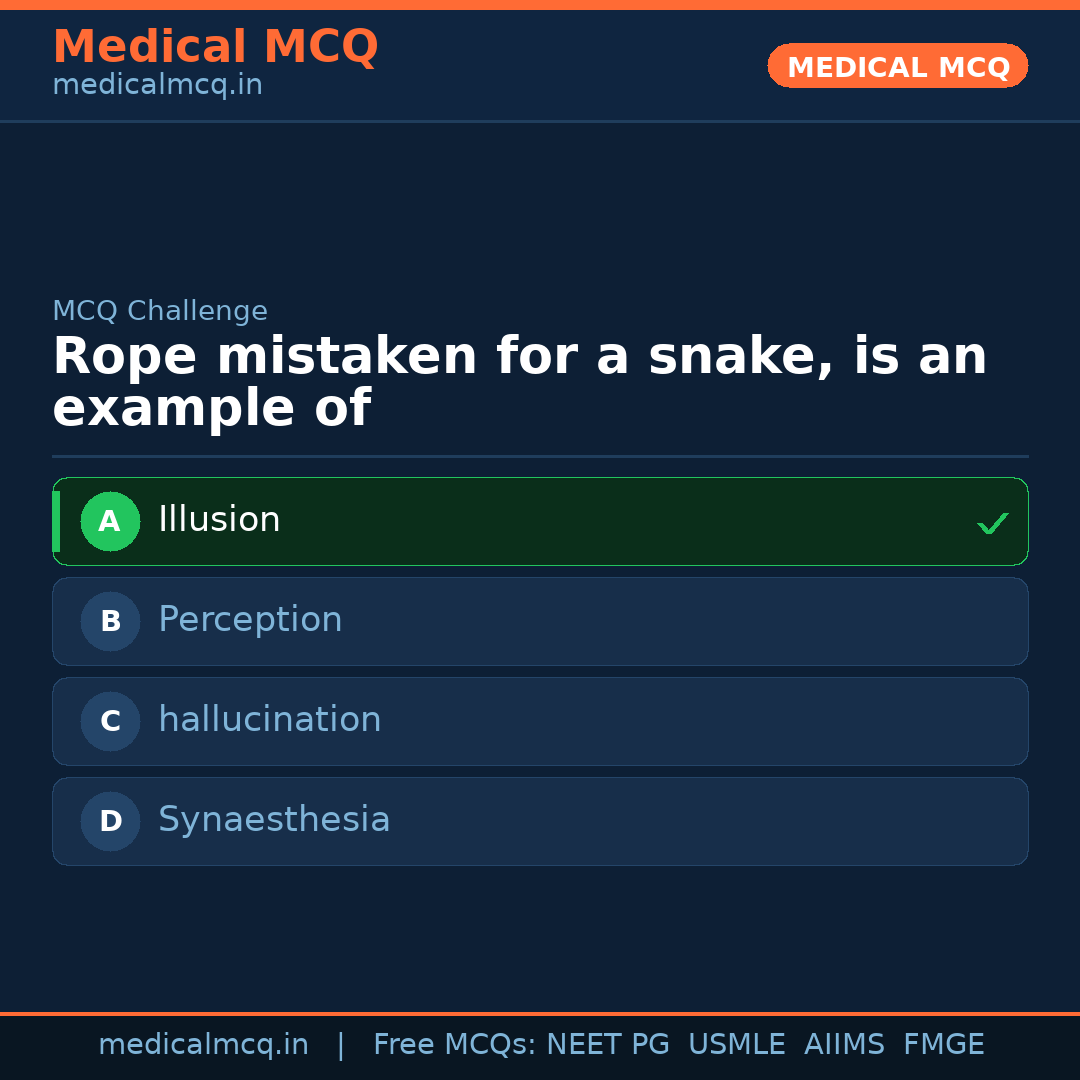This screenshot has height=1080, width=1080.
Task: Click the rope mistaken for snake question
Action: 519,382
